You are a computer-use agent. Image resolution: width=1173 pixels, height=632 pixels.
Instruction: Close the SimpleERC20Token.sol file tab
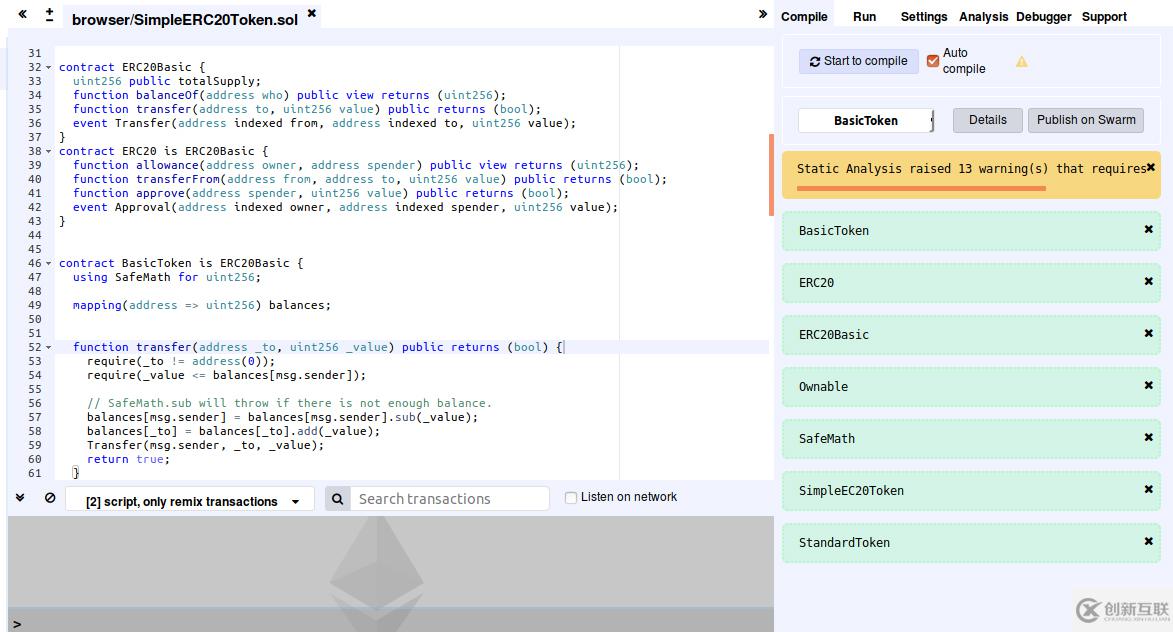[311, 14]
